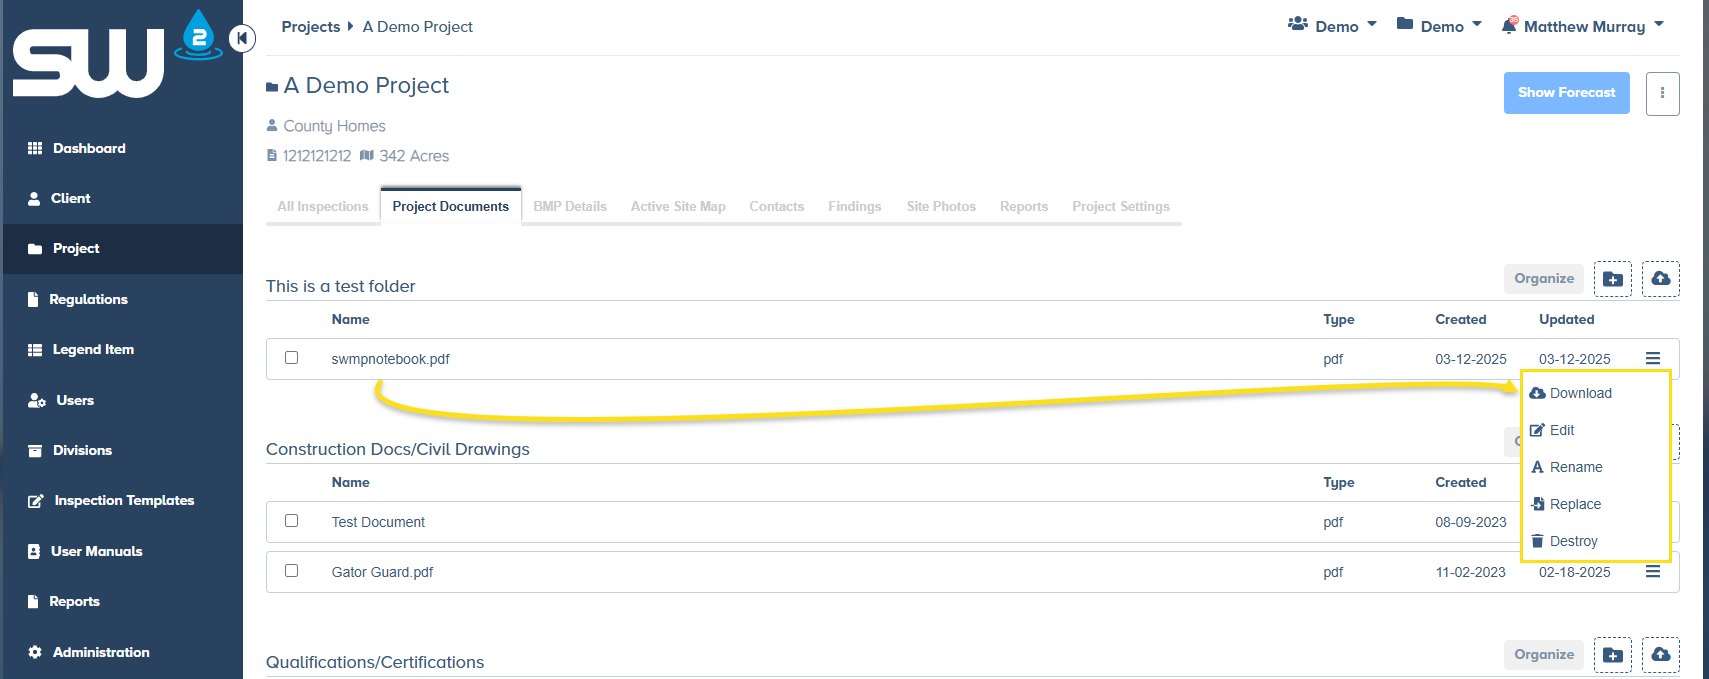Click cloud upload icon in test folder section

[x=1660, y=279]
